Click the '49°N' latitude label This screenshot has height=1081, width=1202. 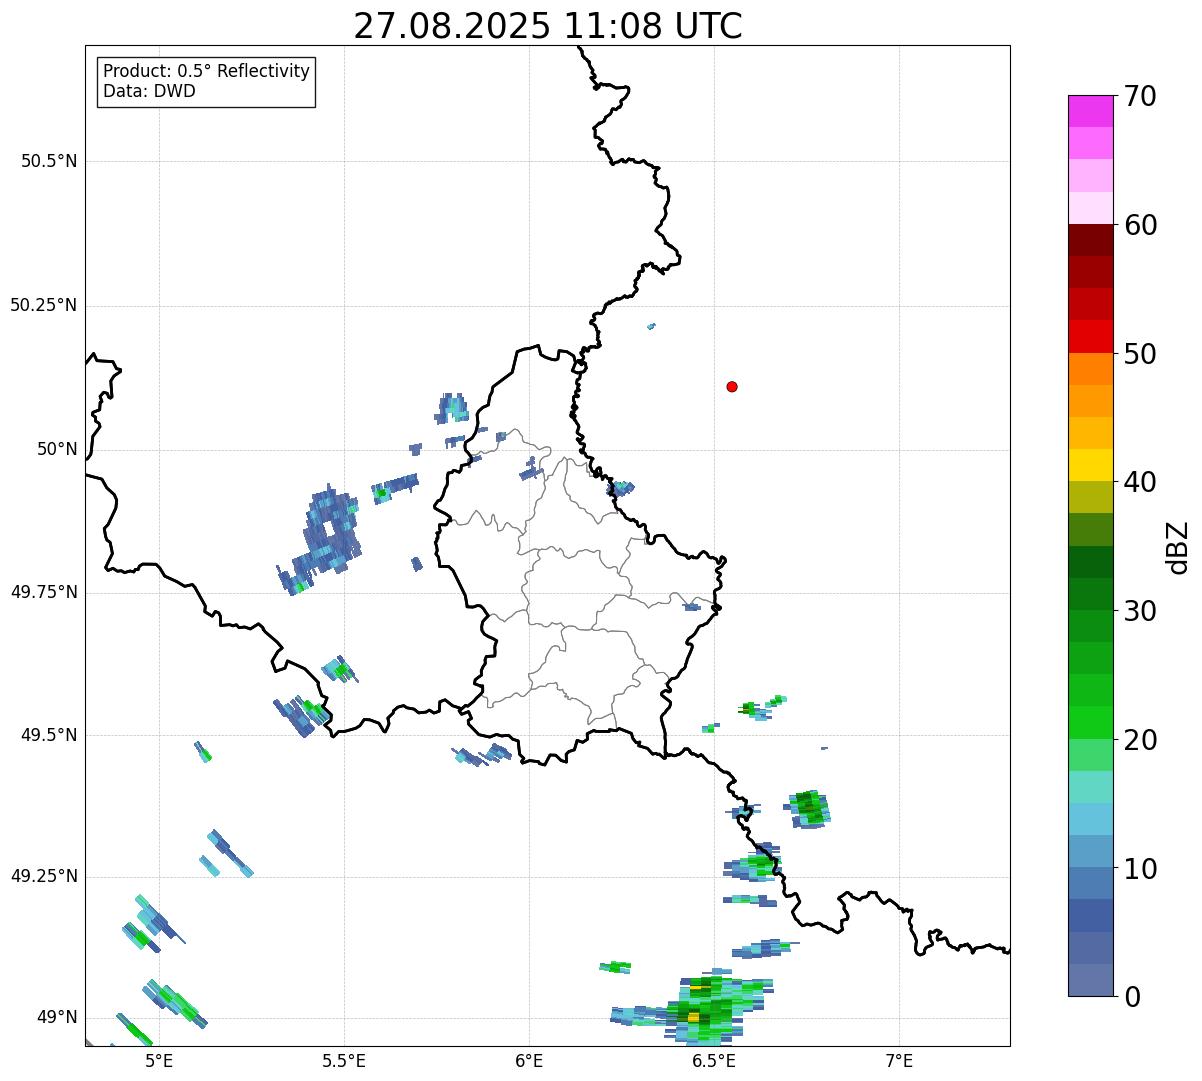click(x=57, y=1017)
